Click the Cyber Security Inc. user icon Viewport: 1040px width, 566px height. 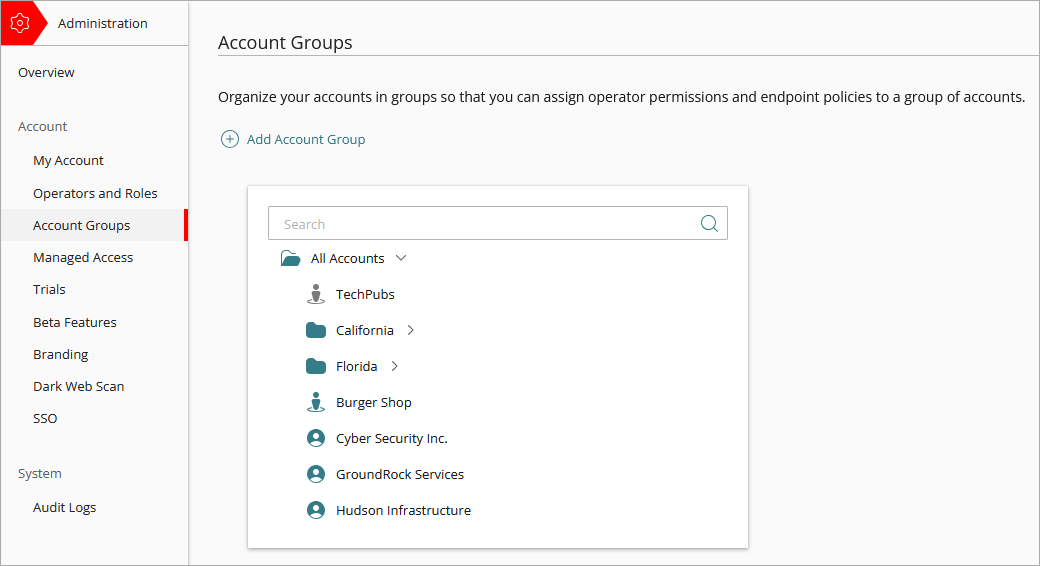click(316, 438)
